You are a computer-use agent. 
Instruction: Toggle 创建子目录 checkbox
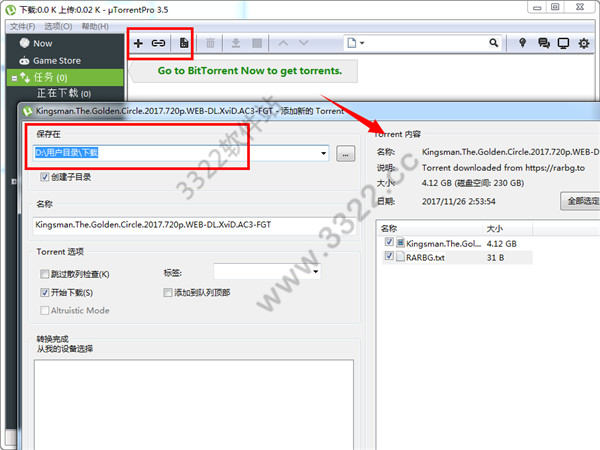point(45,177)
